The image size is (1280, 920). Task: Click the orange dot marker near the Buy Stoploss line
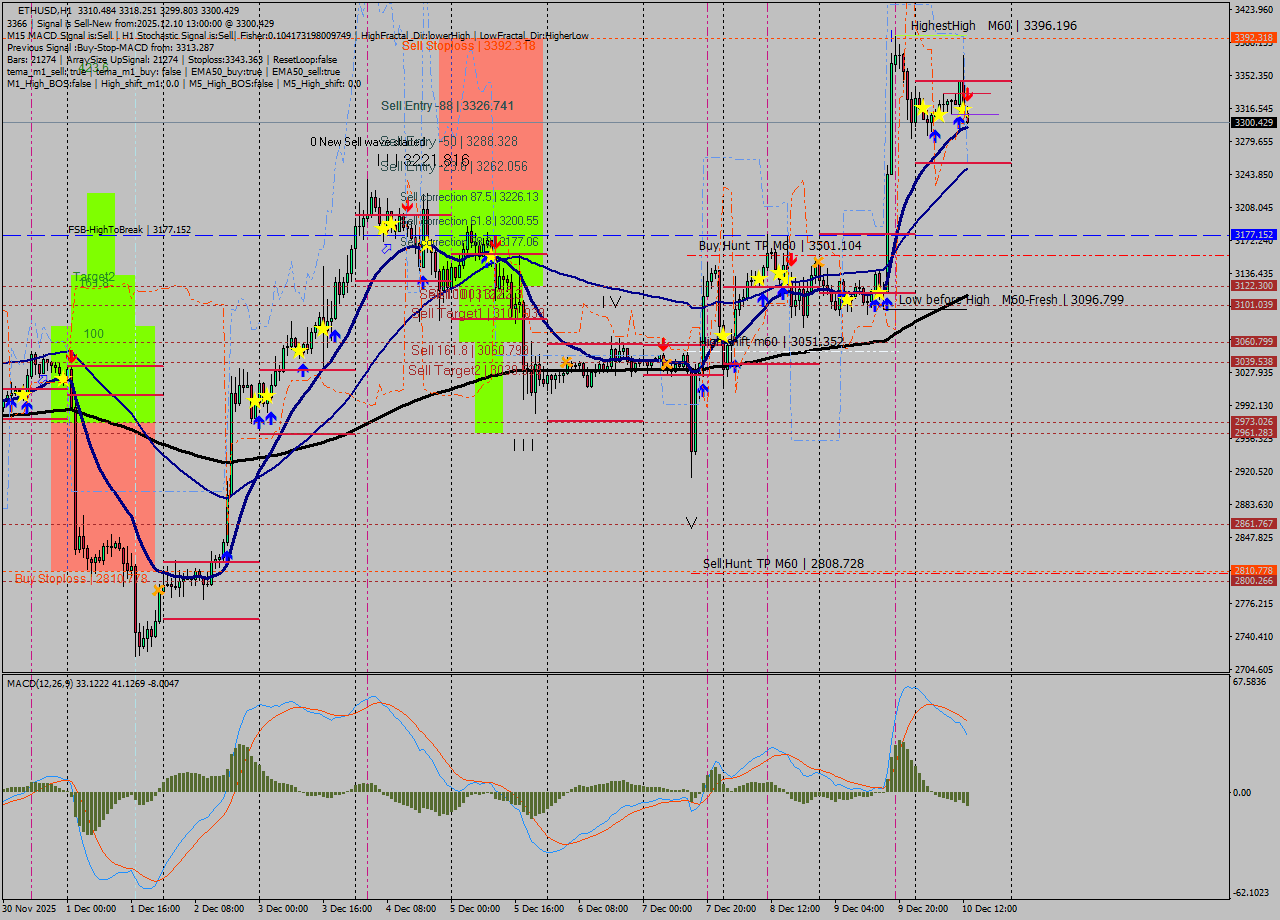pyautogui.click(x=158, y=590)
